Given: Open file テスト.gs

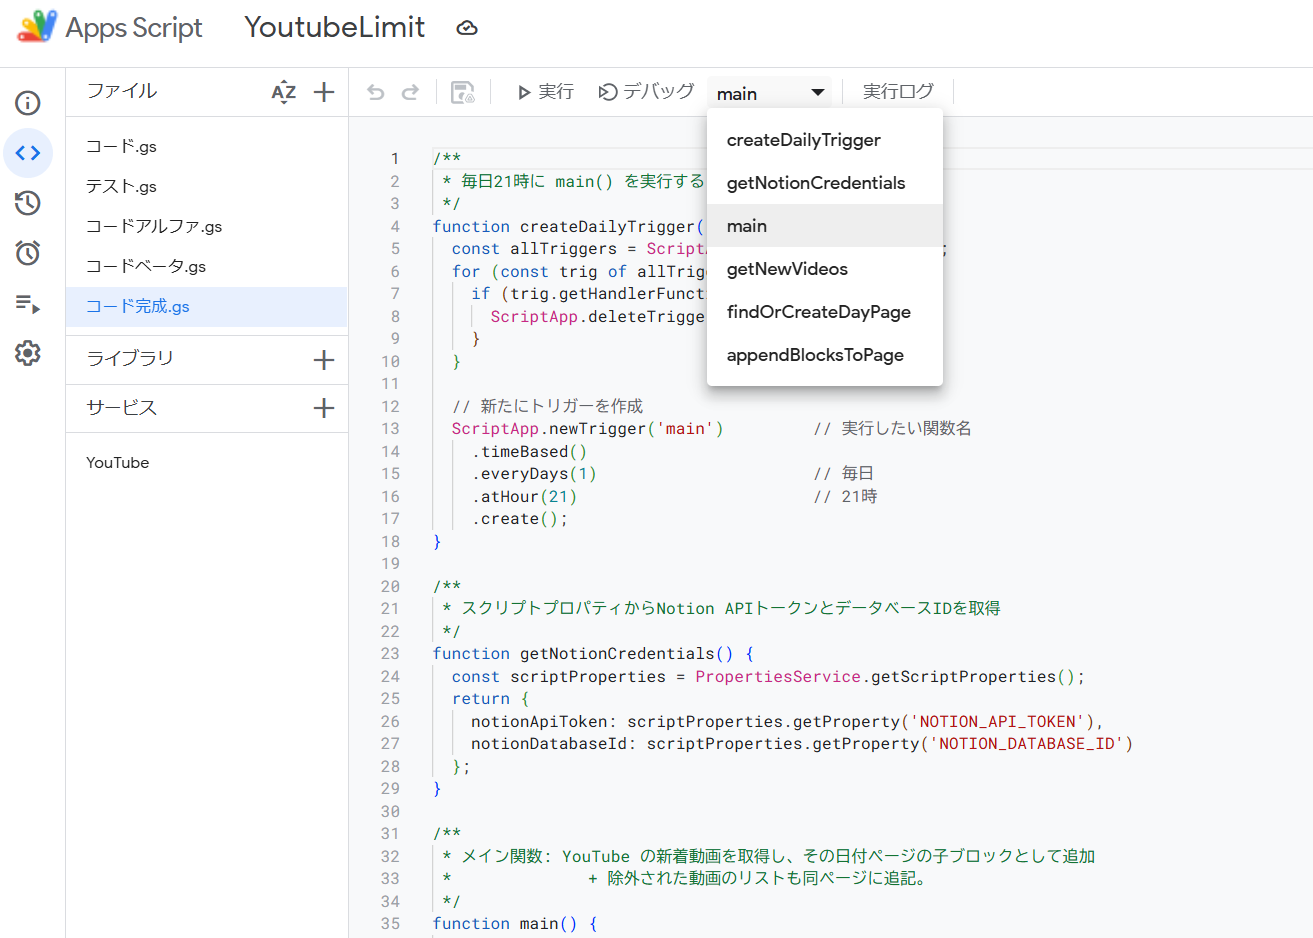Looking at the screenshot, I should coord(206,187).
